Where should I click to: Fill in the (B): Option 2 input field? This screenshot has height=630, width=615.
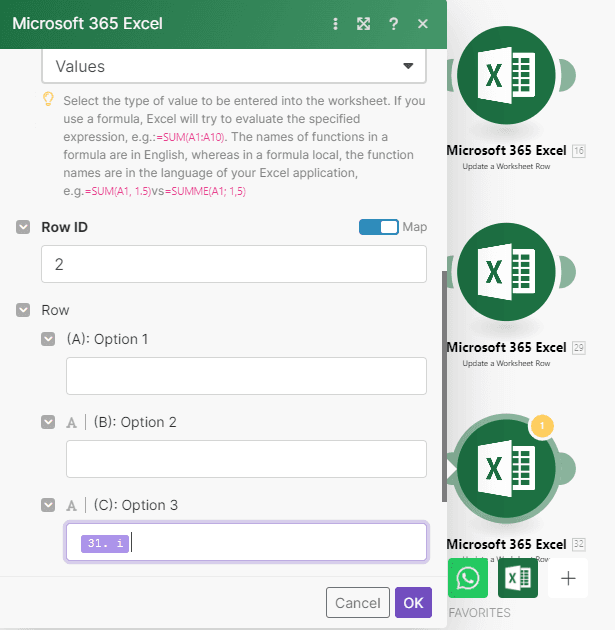point(246,459)
